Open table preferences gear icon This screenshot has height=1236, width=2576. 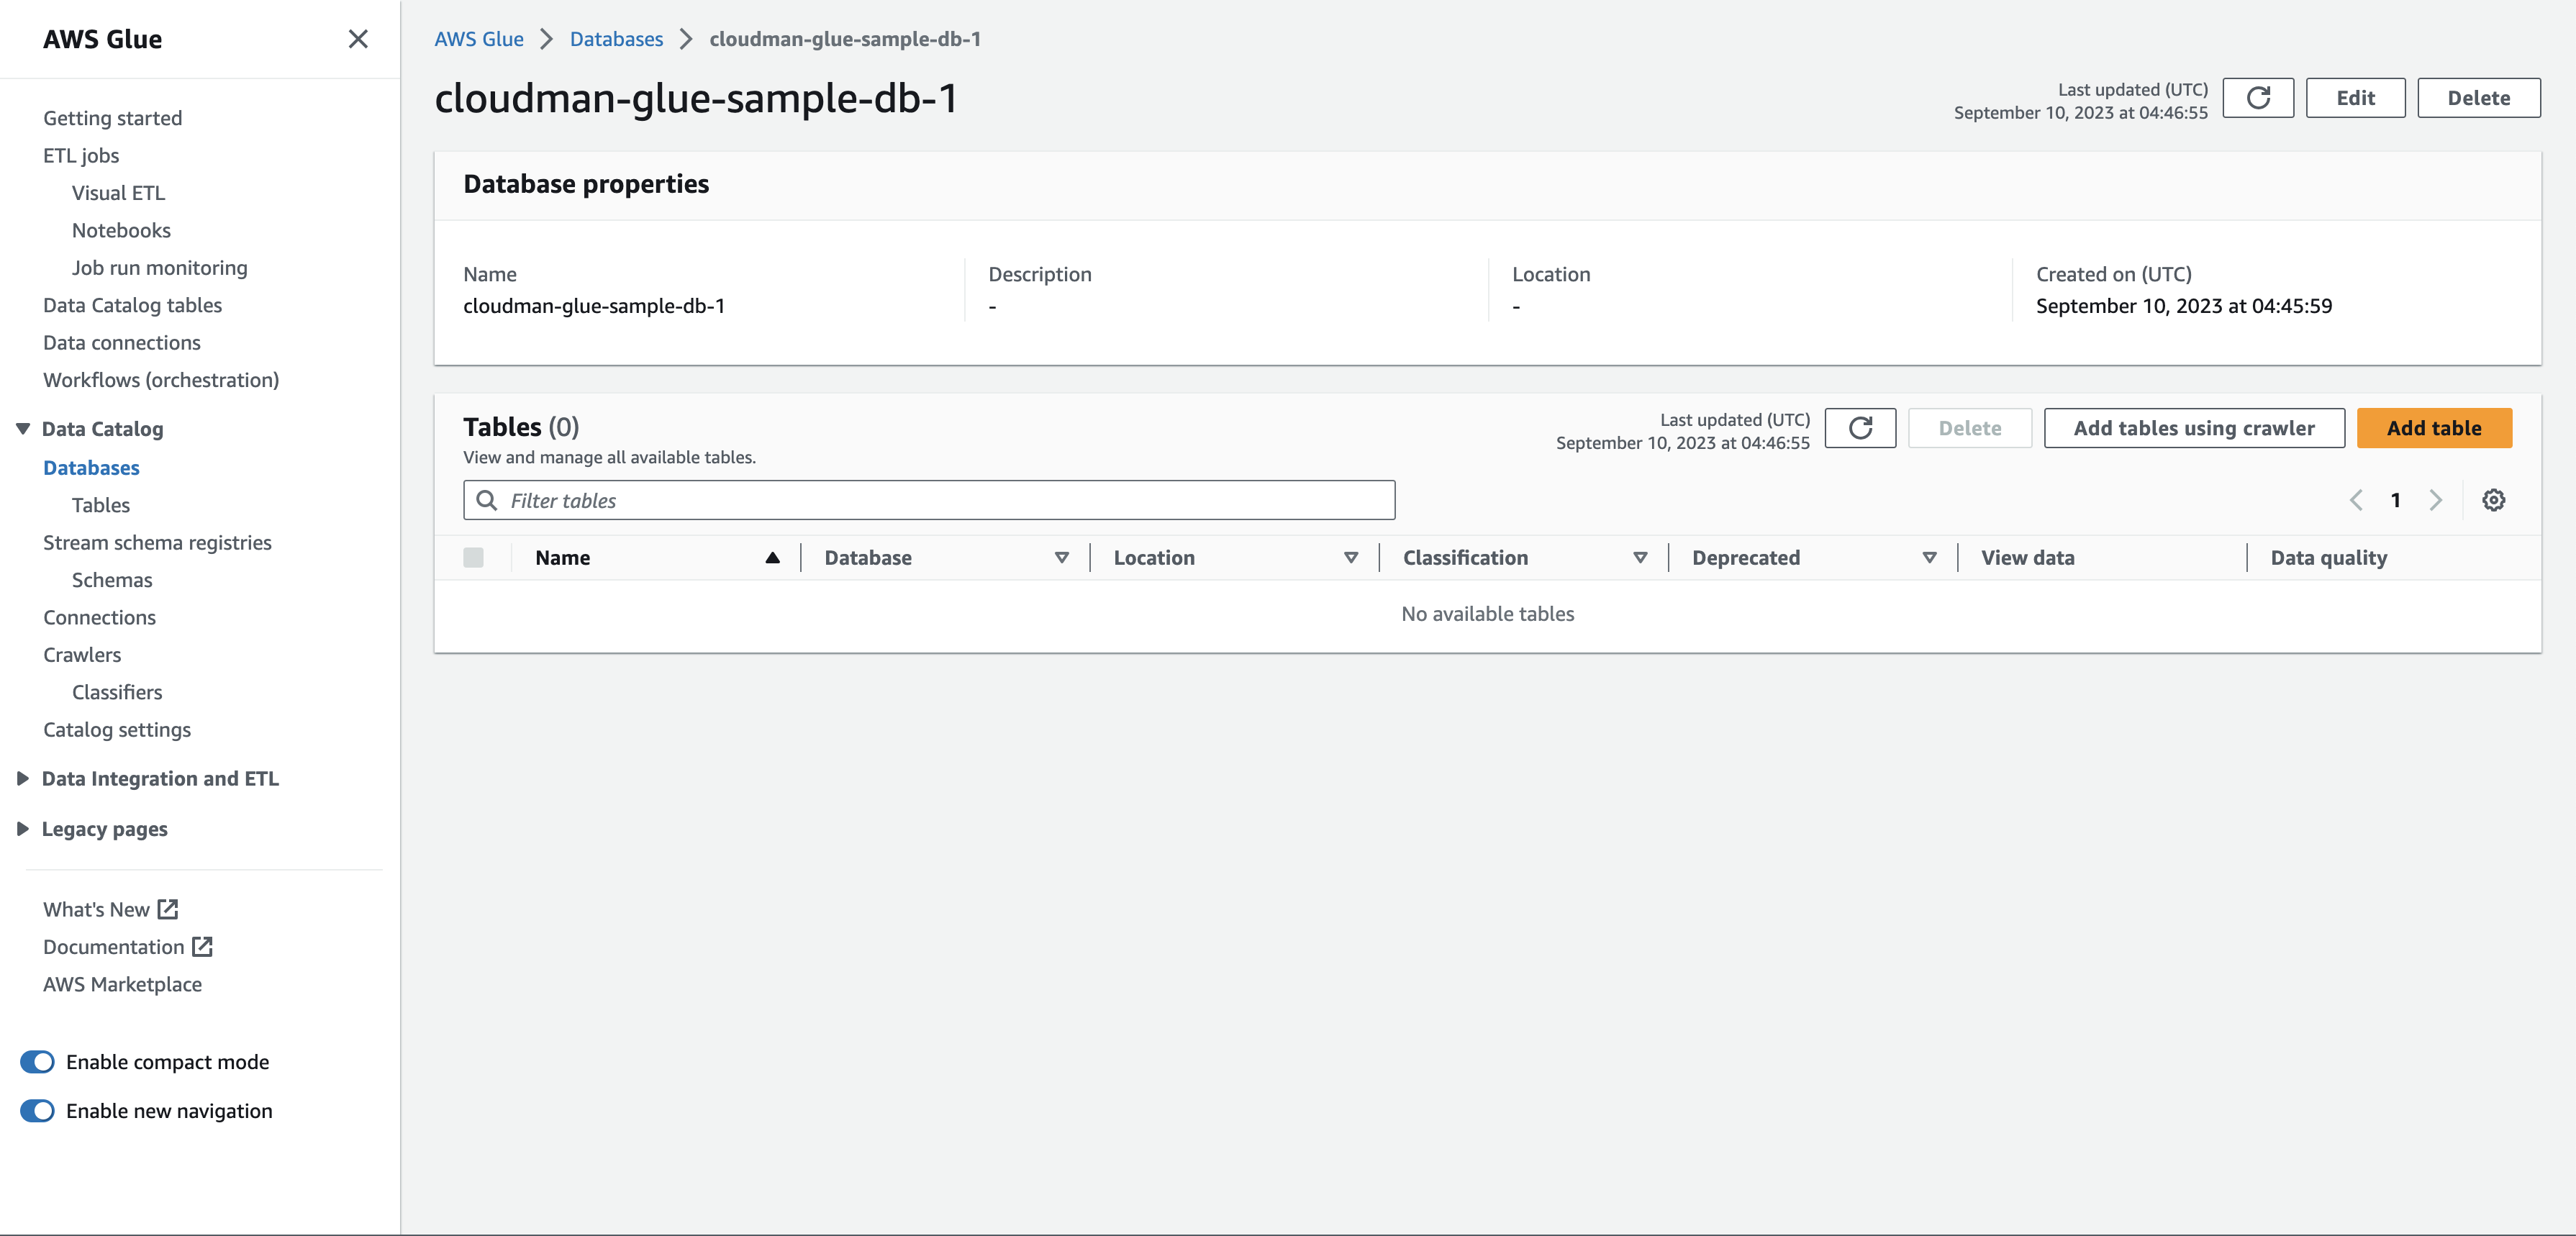[2493, 500]
